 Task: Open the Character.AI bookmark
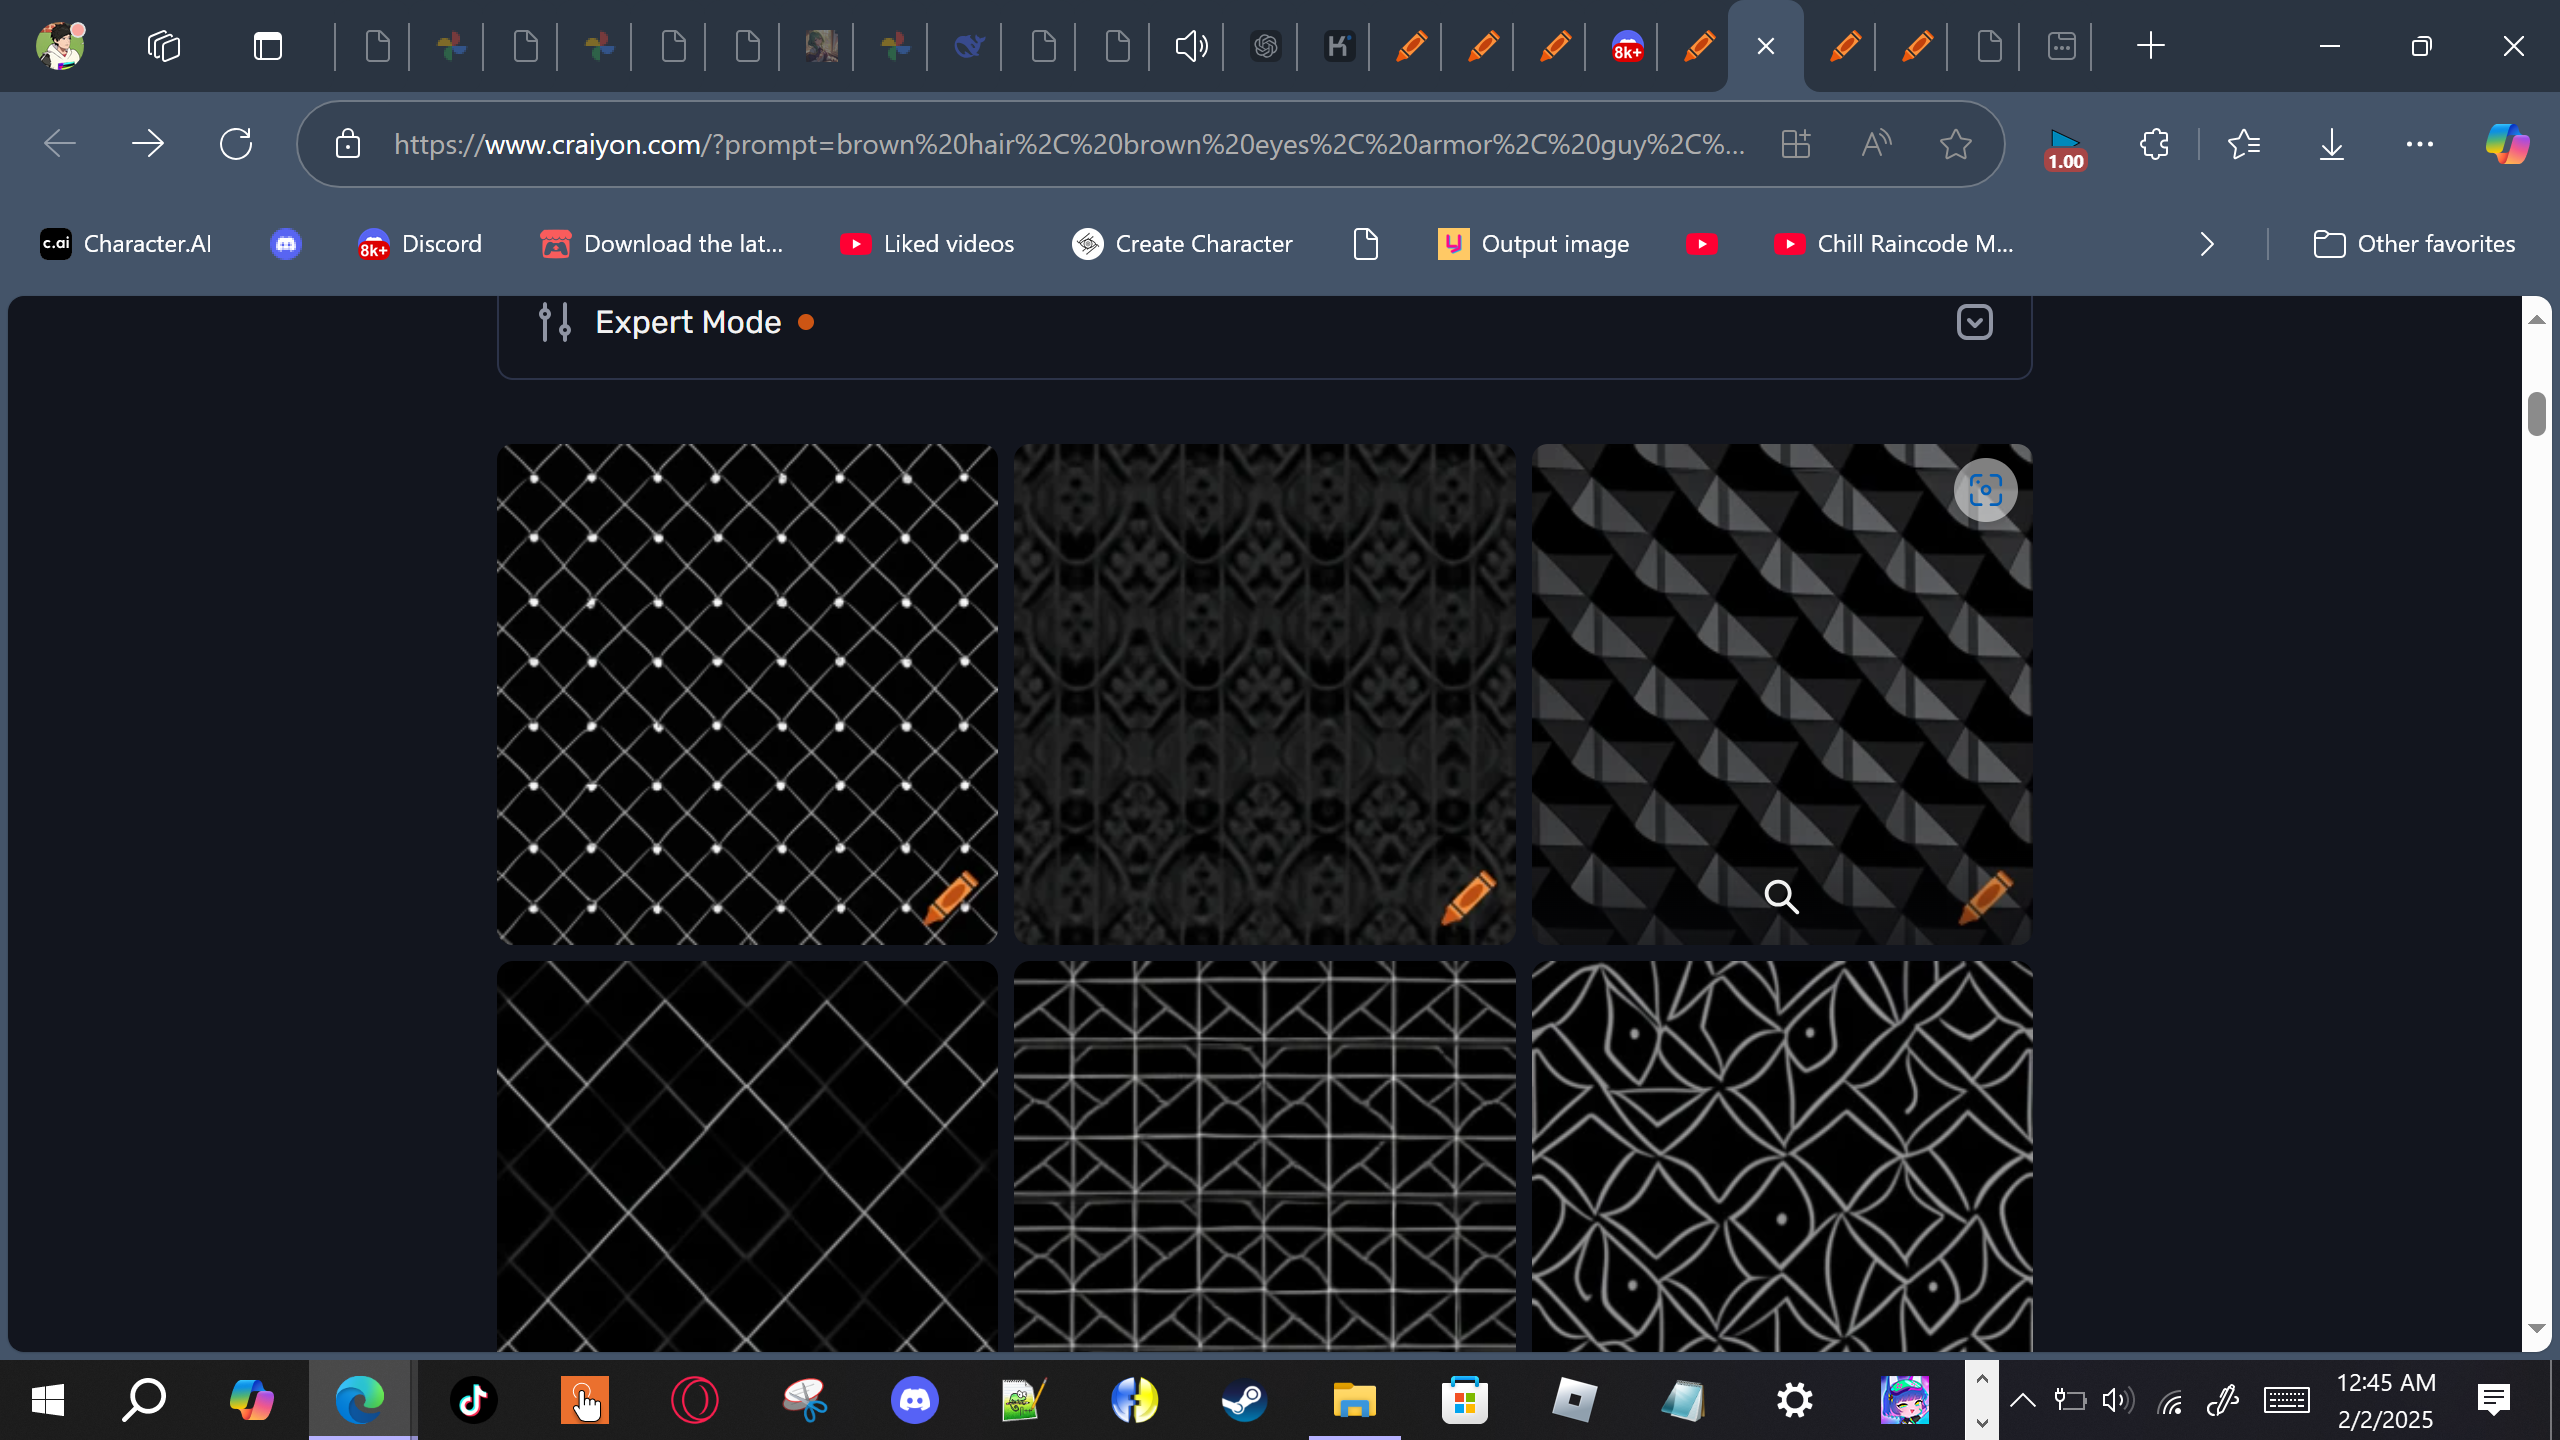126,244
